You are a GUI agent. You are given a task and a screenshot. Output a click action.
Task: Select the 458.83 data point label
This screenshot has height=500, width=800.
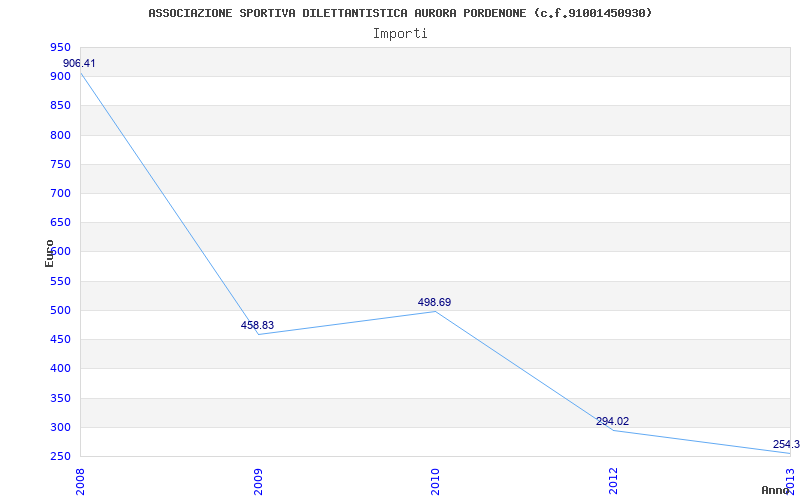pos(257,326)
